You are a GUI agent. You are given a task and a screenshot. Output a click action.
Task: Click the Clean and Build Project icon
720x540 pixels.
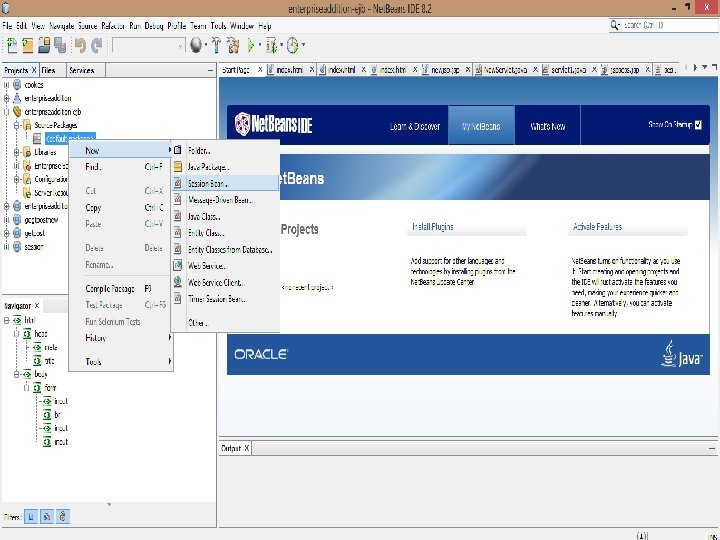233,45
